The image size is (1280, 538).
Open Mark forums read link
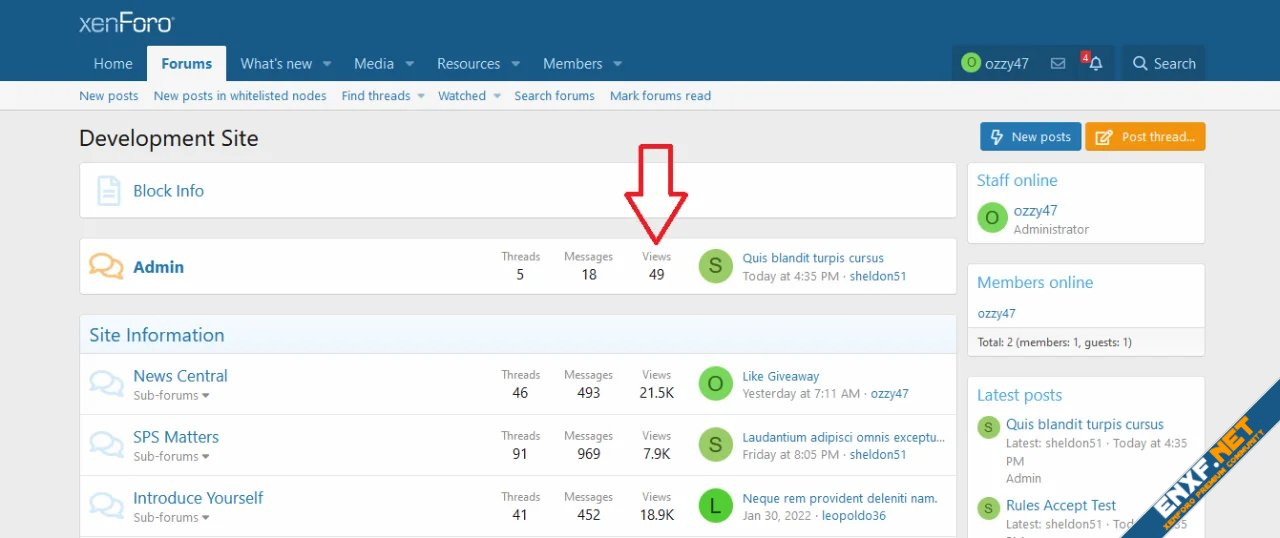[x=660, y=96]
